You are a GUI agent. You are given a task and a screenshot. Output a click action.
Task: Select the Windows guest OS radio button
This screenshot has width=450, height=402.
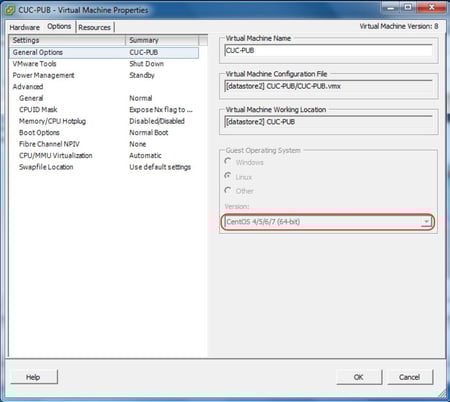228,162
